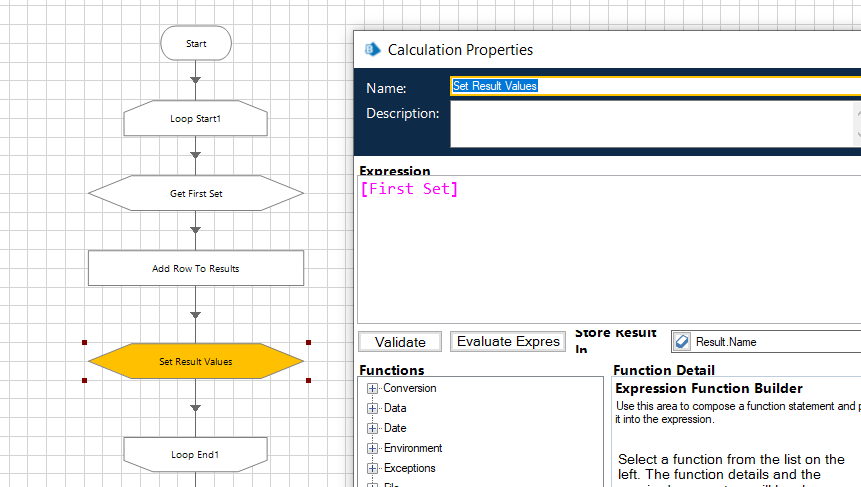This screenshot has width=861, height=487.
Task: Click the data item icon beside Result.Name
Action: click(x=681, y=342)
